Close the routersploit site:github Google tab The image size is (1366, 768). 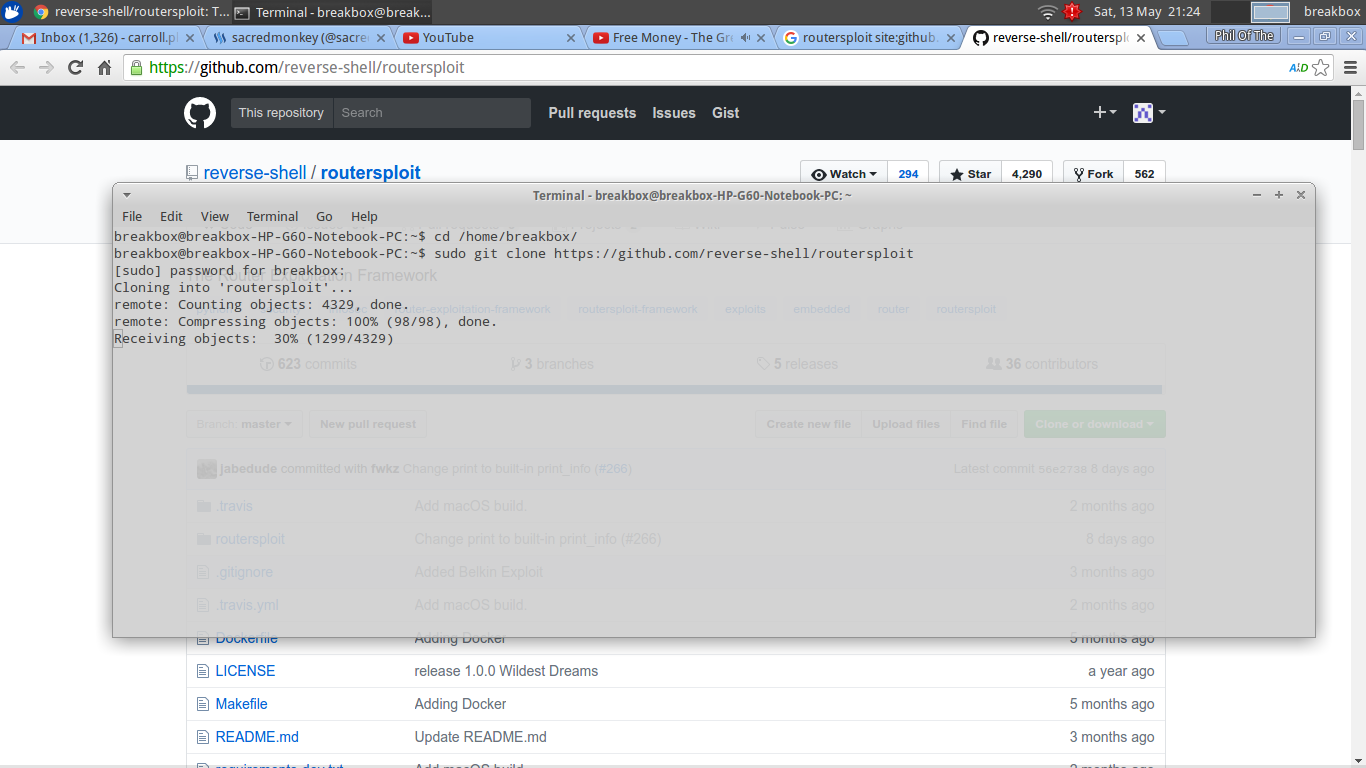[951, 38]
